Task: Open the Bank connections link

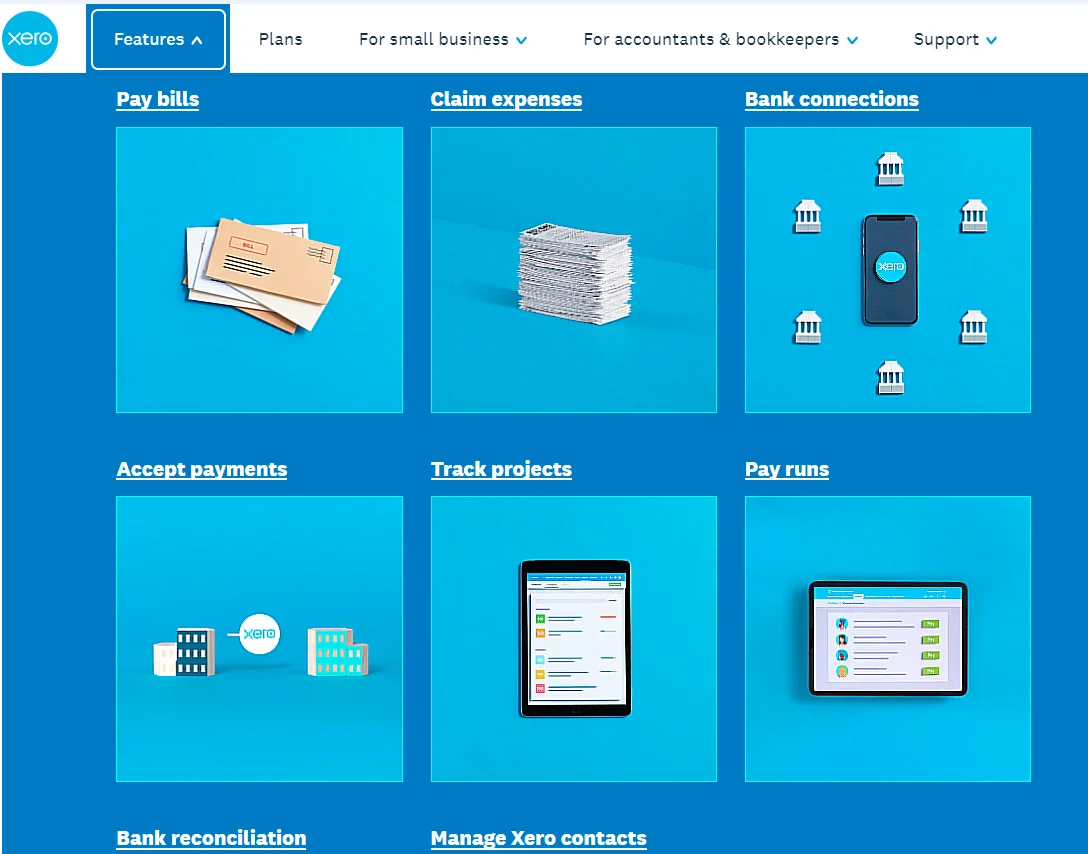Action: coord(831,99)
